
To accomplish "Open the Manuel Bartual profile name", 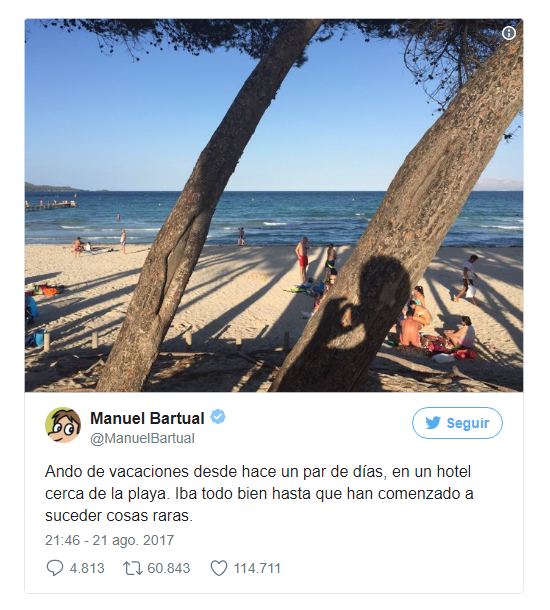I will click(x=147, y=418).
